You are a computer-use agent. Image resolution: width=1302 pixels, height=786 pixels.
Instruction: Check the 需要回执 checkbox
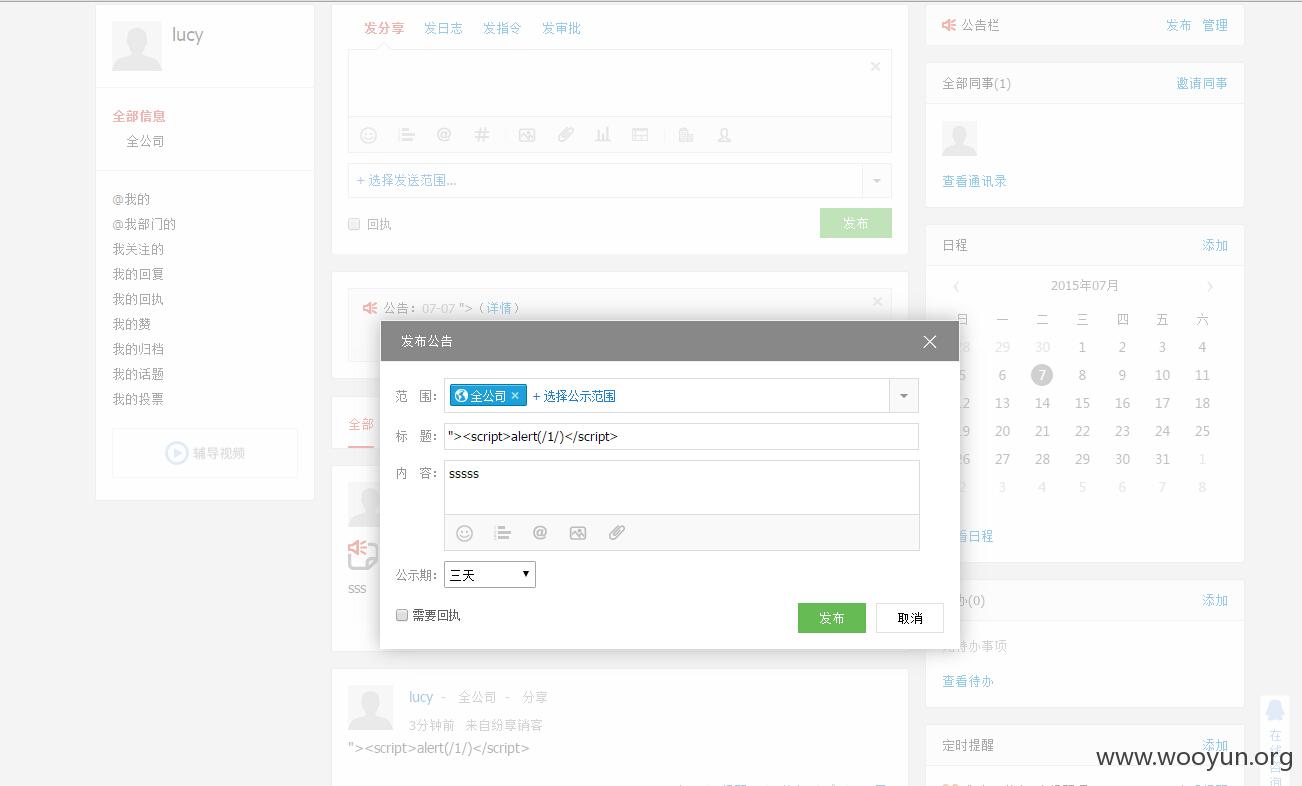pos(402,615)
